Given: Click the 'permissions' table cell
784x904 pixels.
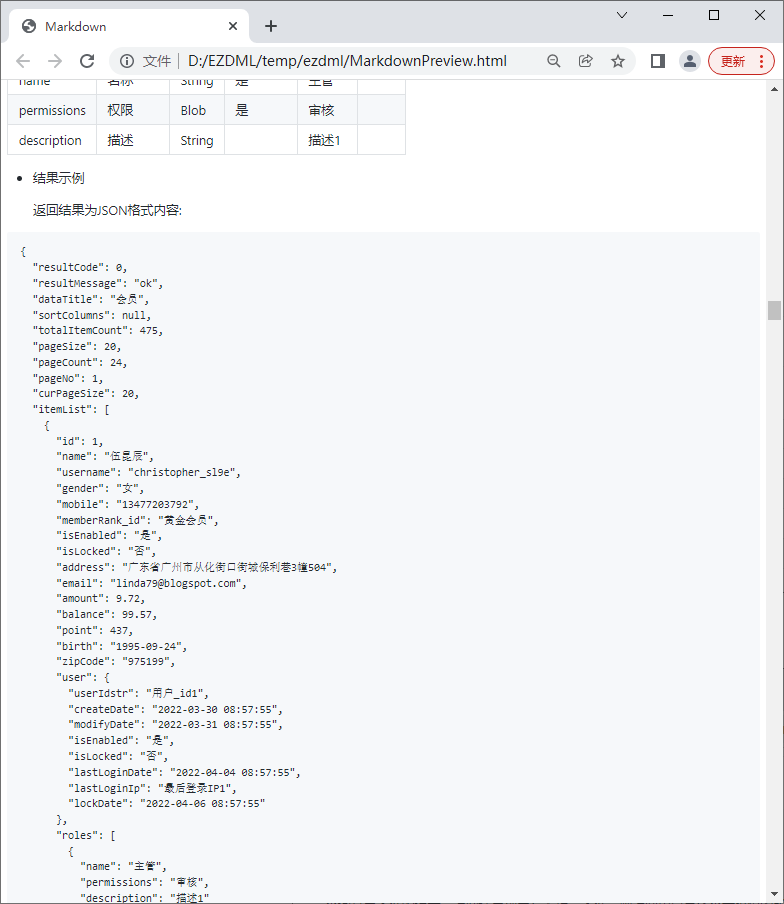Looking at the screenshot, I should pos(52,110).
